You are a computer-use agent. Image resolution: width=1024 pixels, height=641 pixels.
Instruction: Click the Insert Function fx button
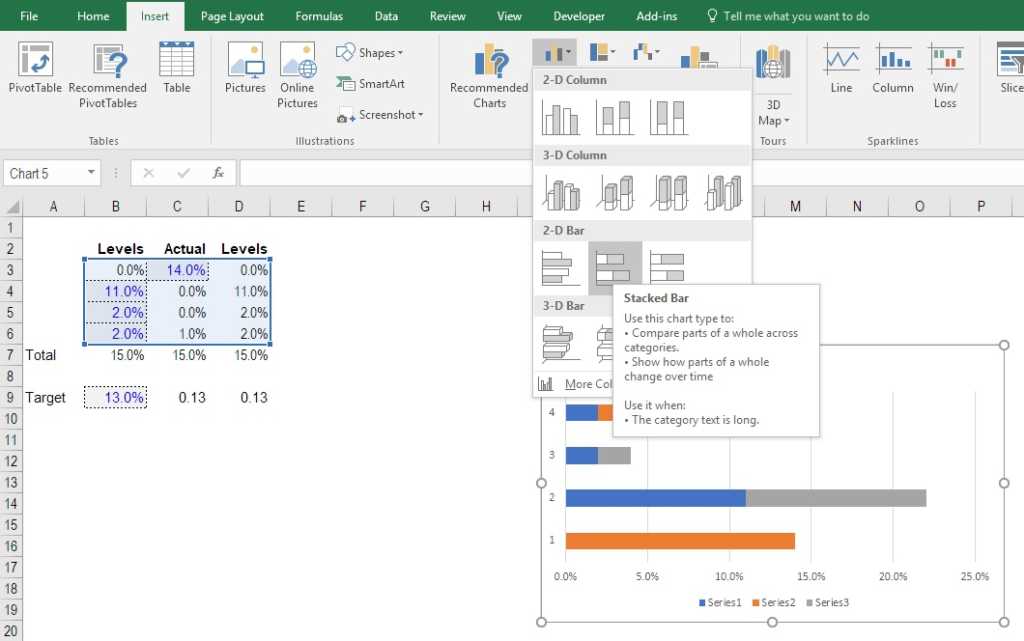(218, 173)
